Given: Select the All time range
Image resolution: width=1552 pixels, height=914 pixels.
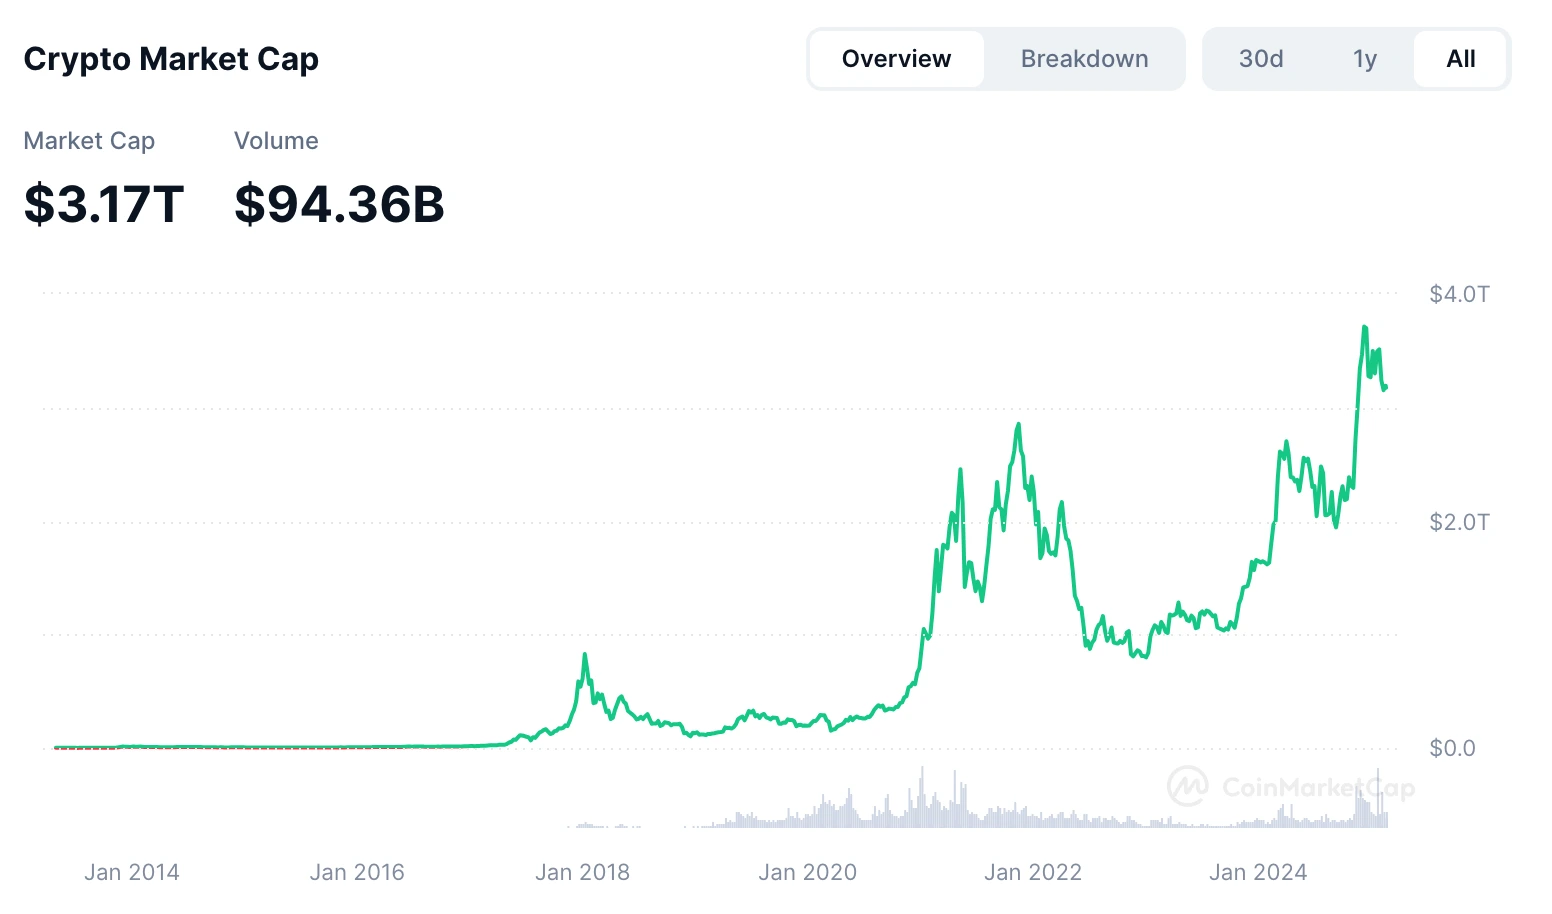Looking at the screenshot, I should (x=1460, y=59).
